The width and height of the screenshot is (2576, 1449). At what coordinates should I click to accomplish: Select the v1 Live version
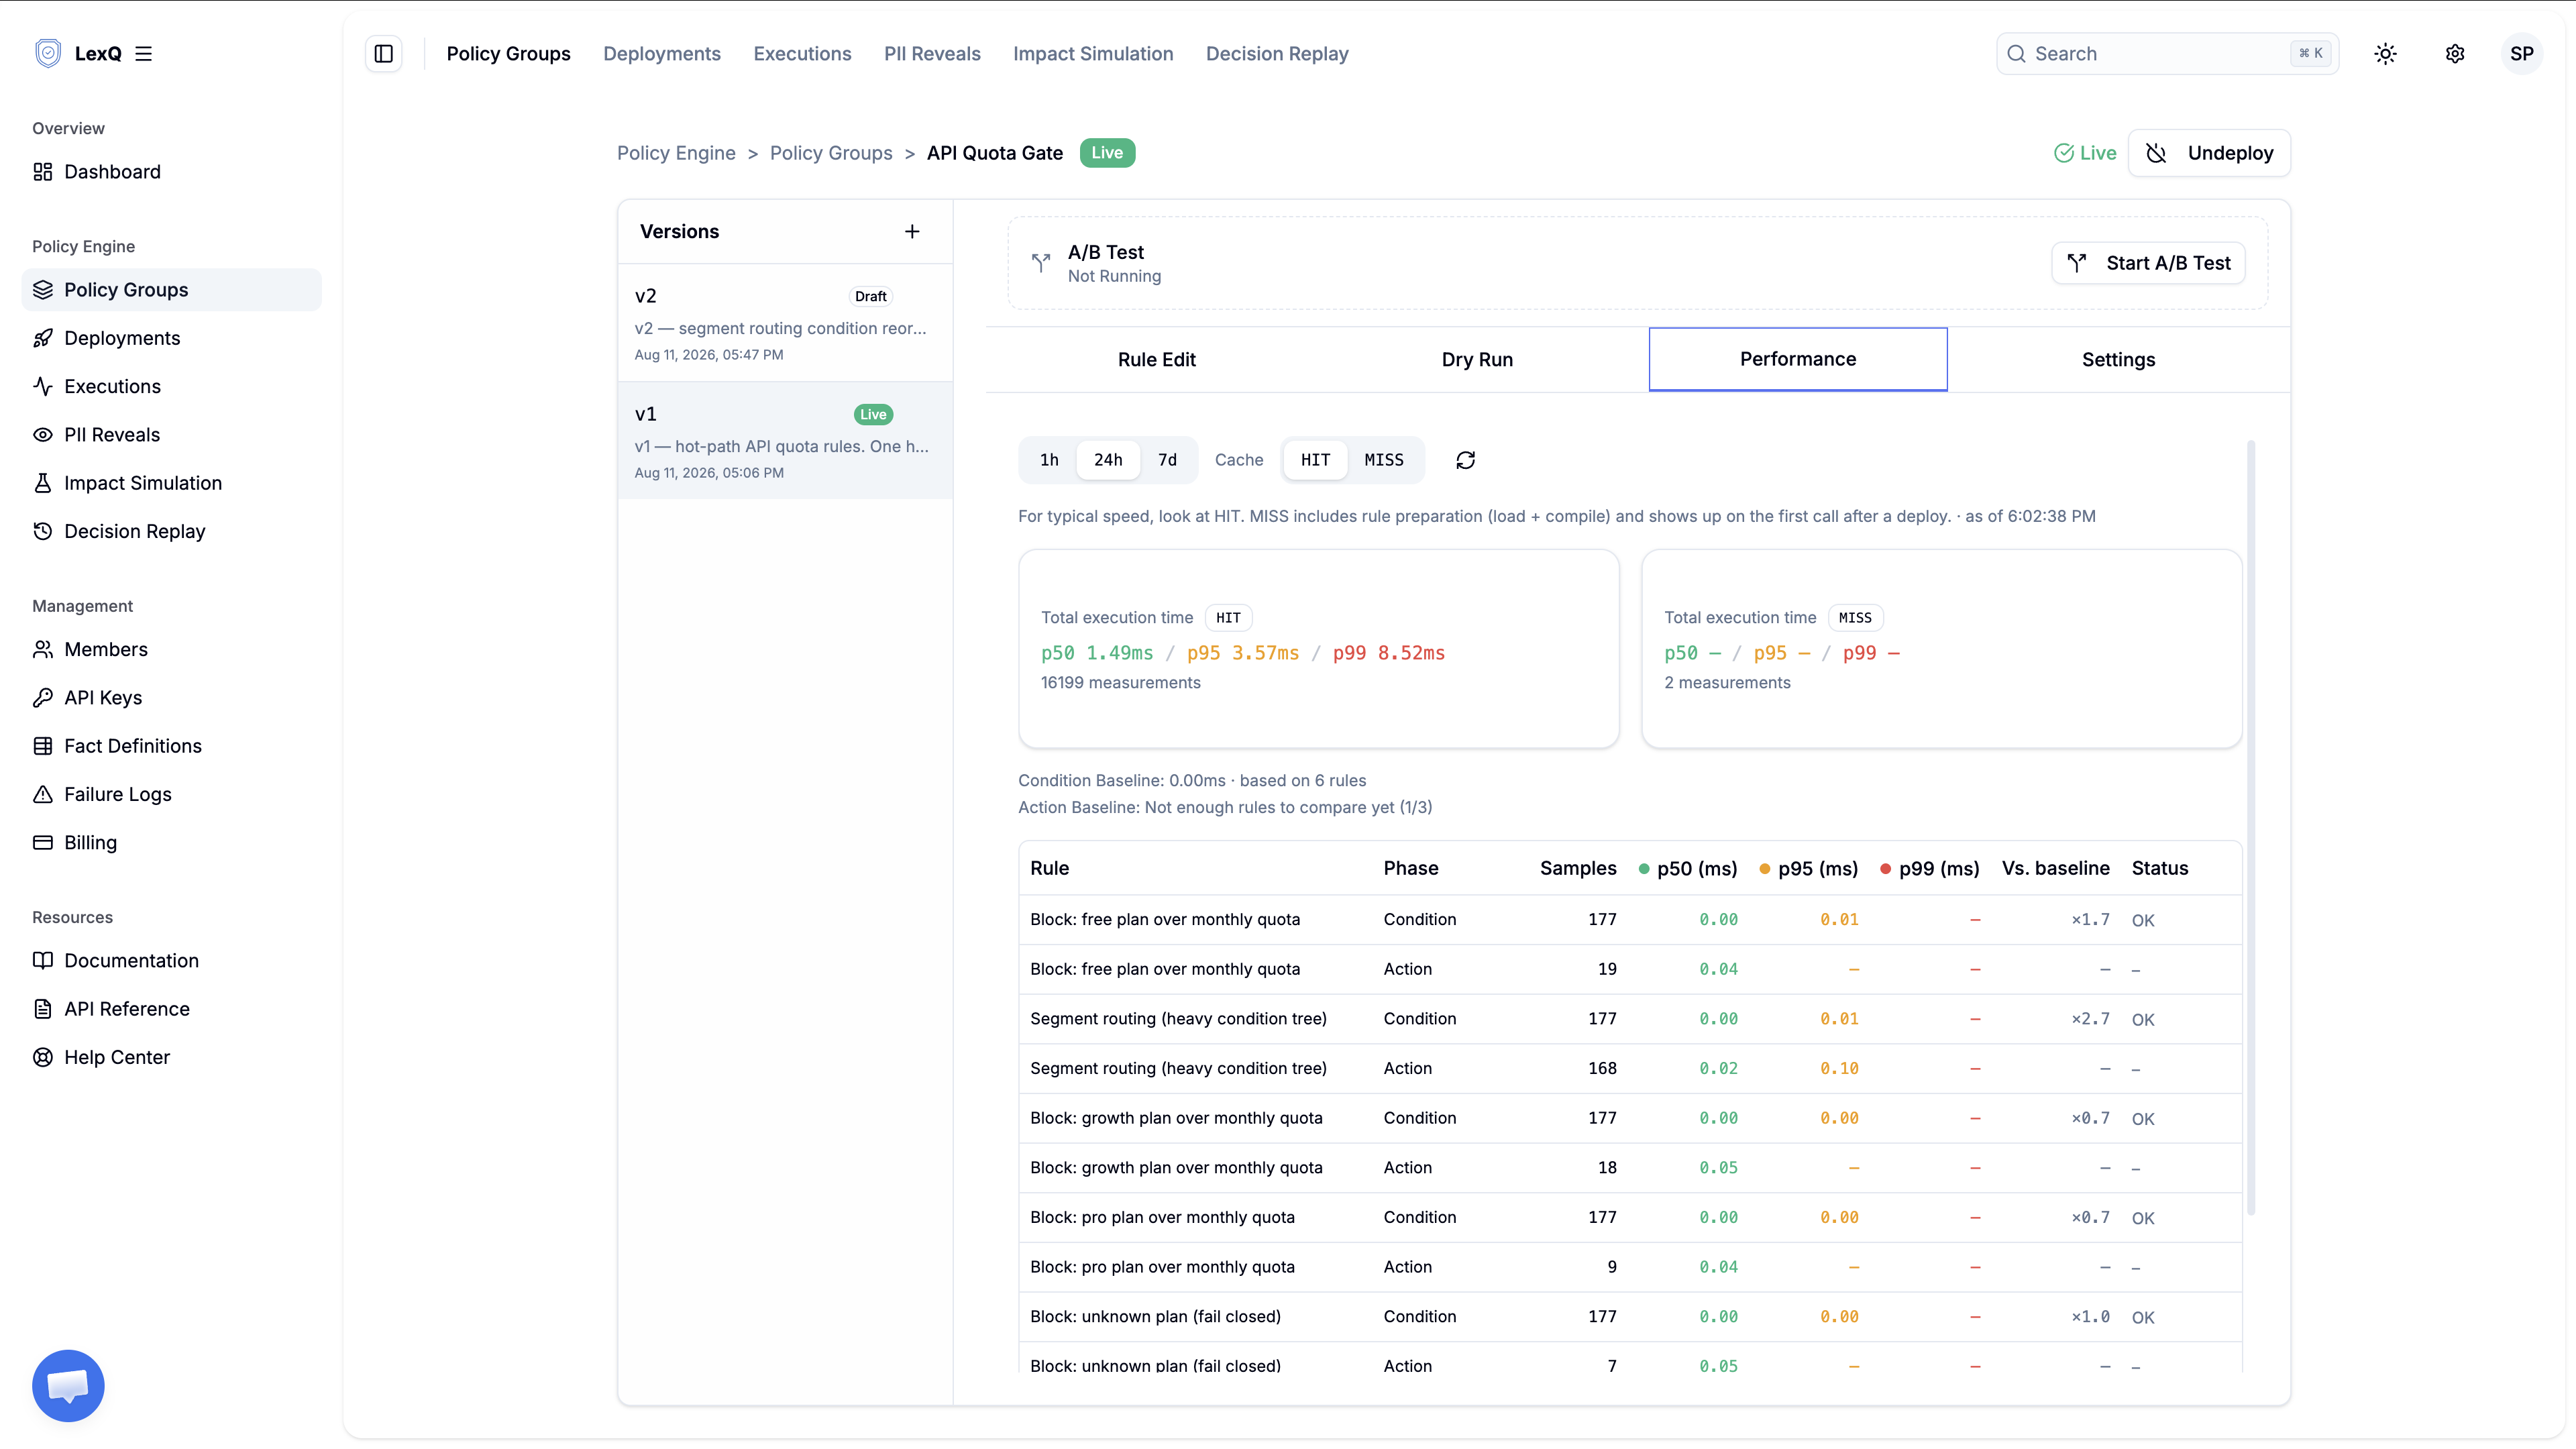click(x=785, y=441)
